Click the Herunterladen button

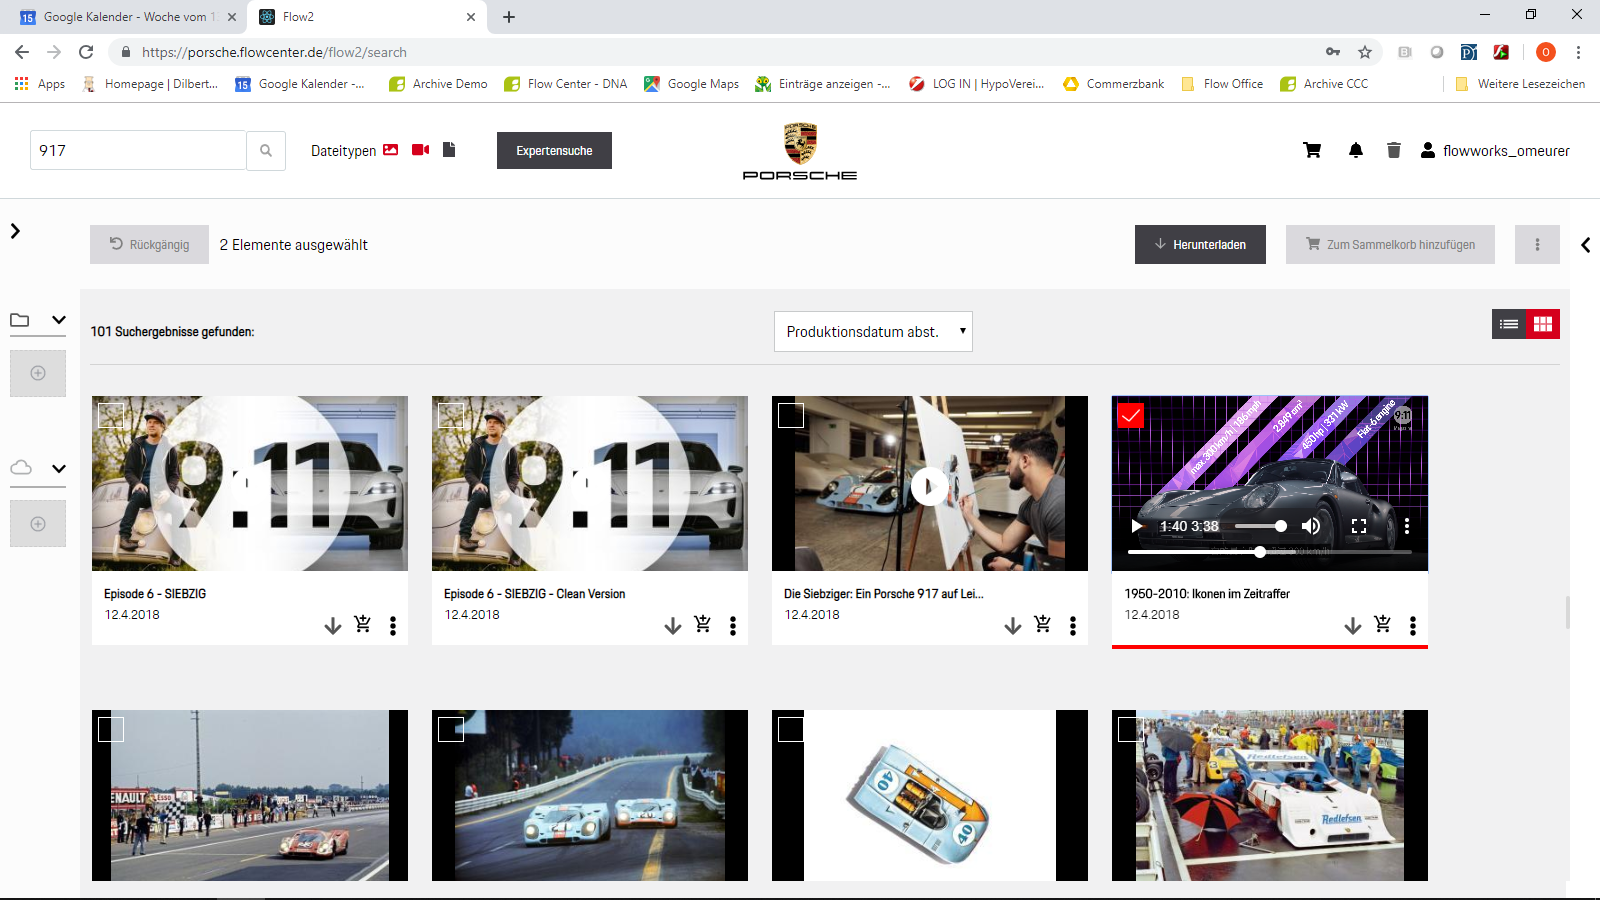coord(1200,245)
